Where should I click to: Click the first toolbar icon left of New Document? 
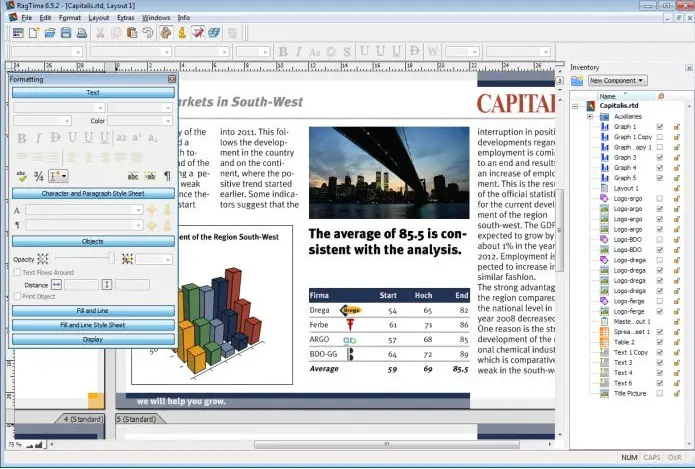(x=18, y=33)
